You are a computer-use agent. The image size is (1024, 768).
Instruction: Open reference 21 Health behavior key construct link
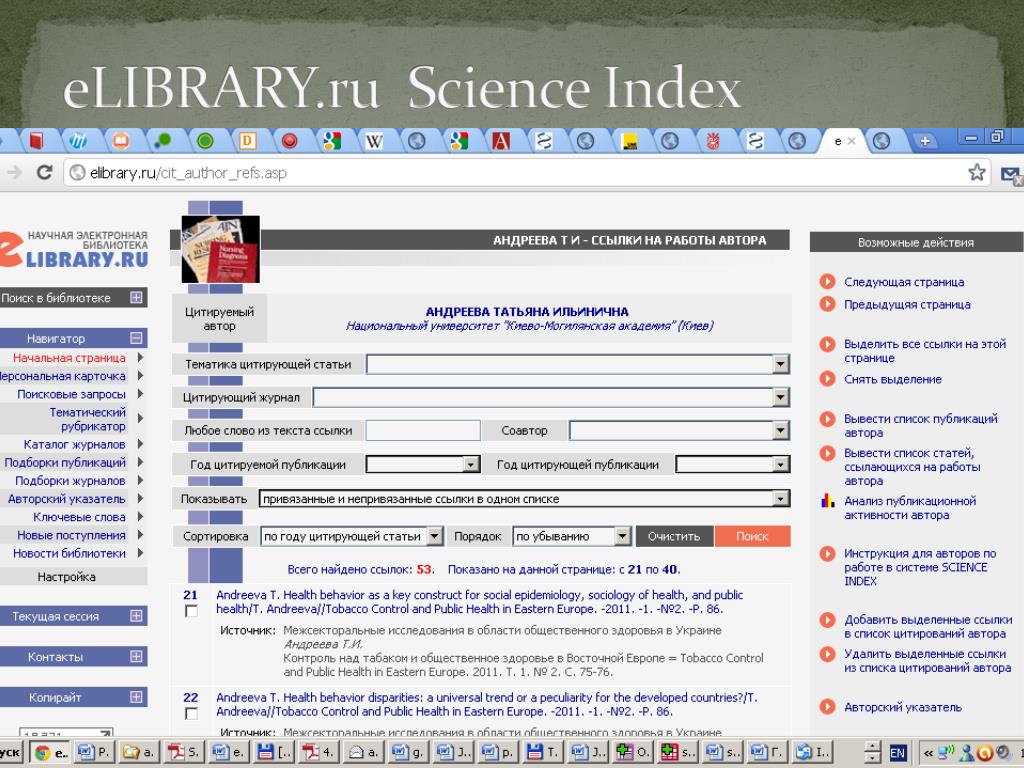[x=479, y=601]
